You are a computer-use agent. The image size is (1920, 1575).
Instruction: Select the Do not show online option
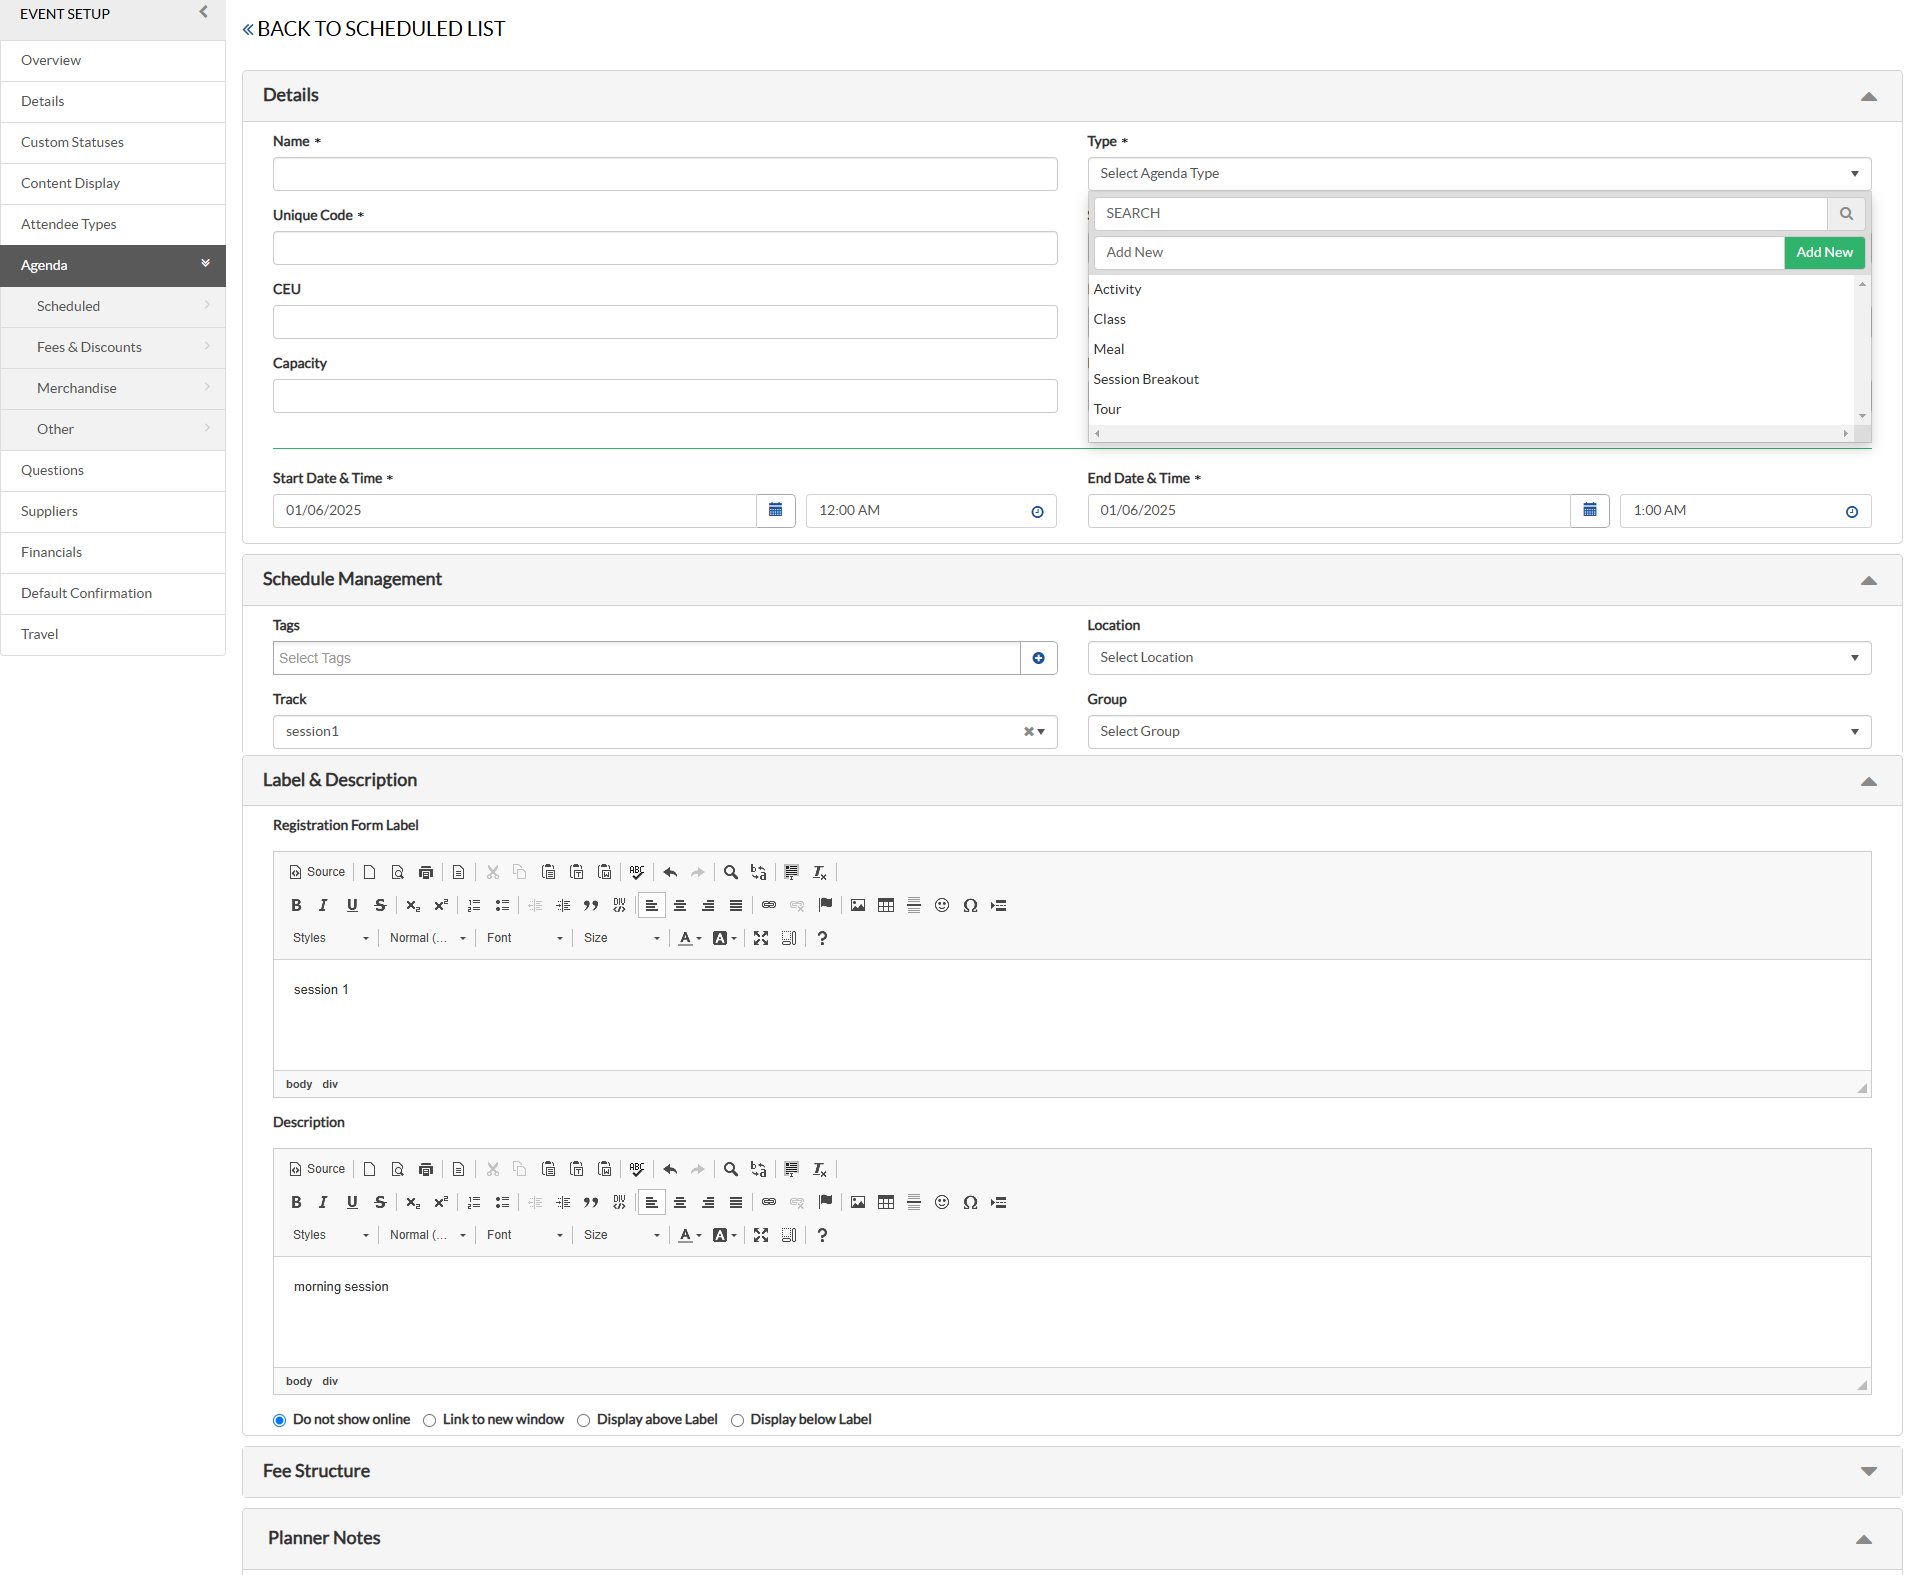pos(280,1421)
